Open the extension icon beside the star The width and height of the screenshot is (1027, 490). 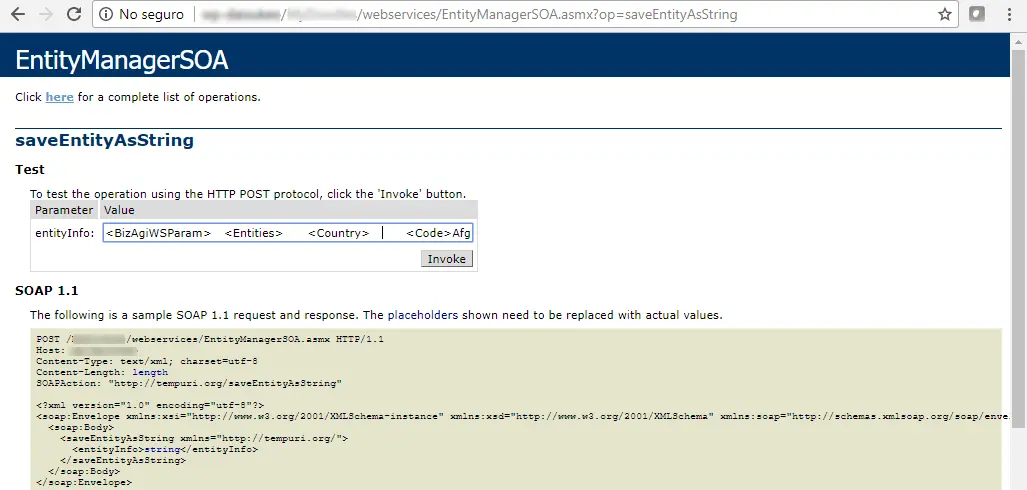977,14
